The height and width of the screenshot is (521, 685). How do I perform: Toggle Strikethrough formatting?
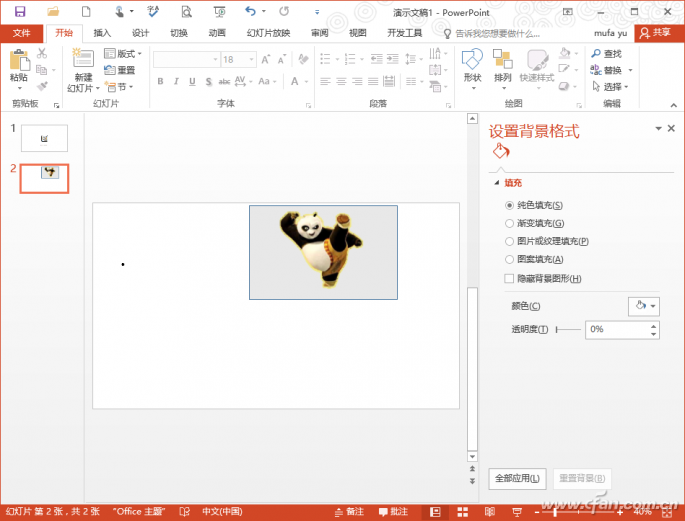pyautogui.click(x=224, y=81)
